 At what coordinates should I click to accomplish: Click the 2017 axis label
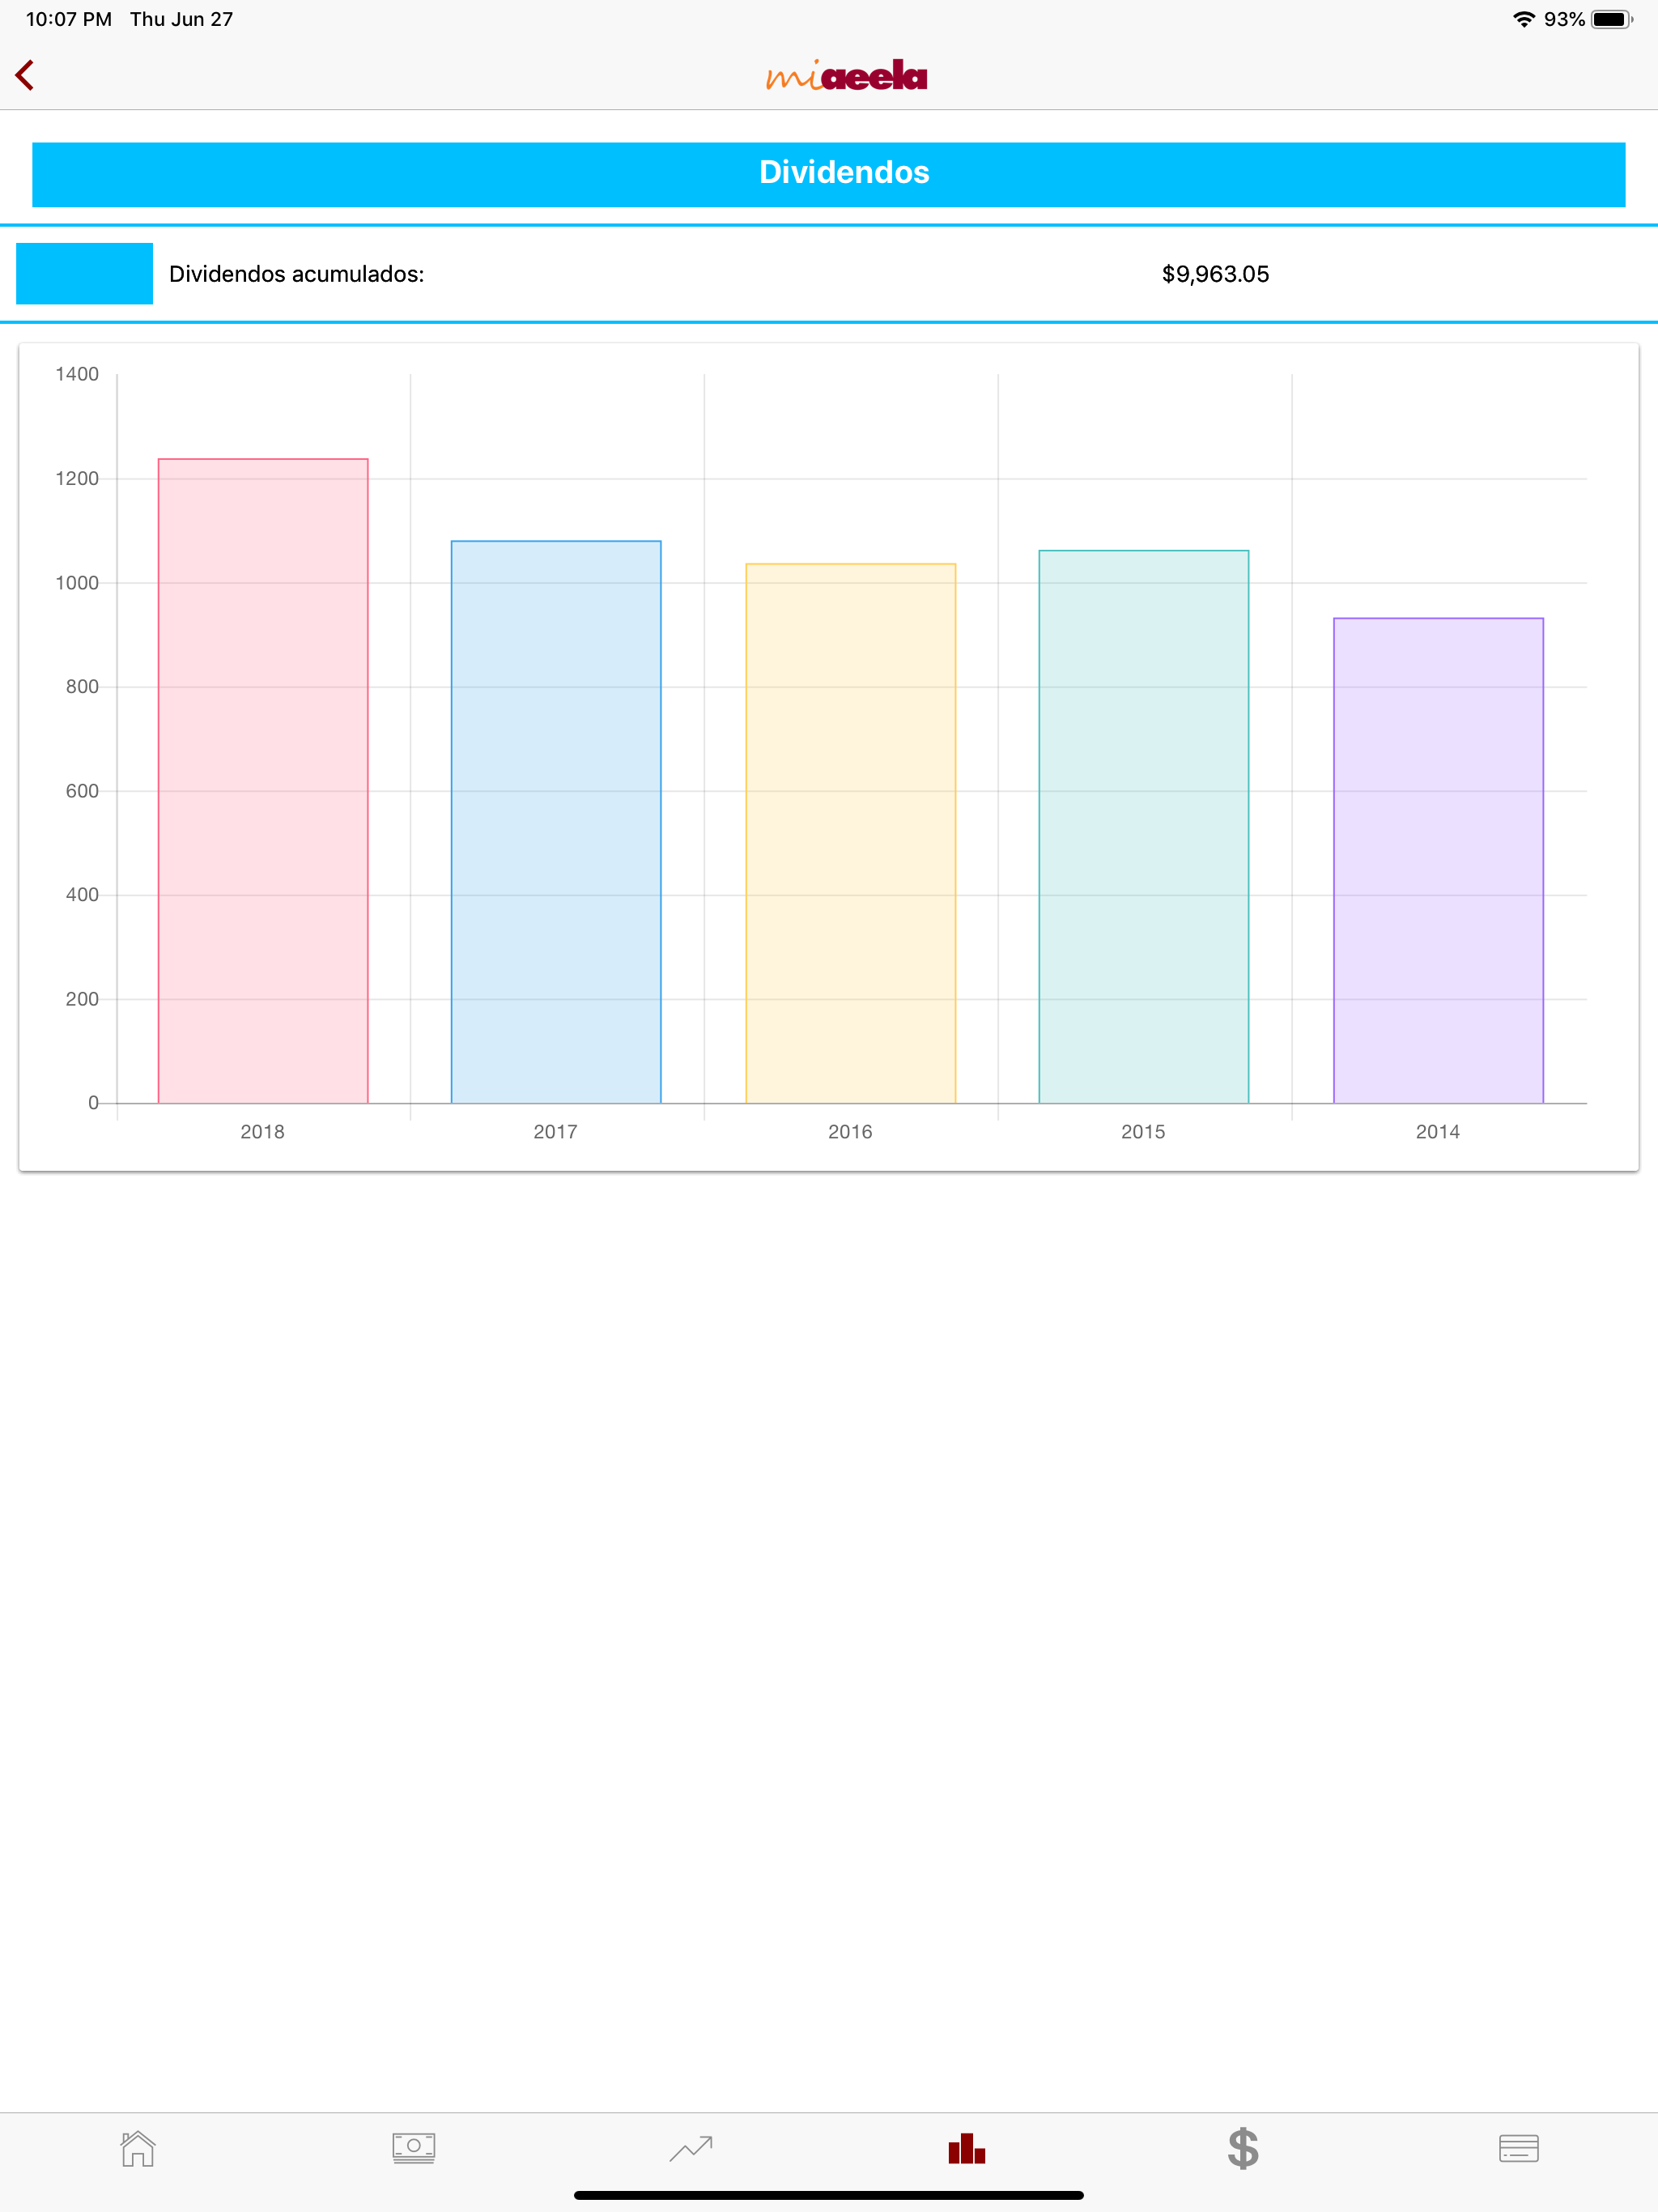point(556,1132)
